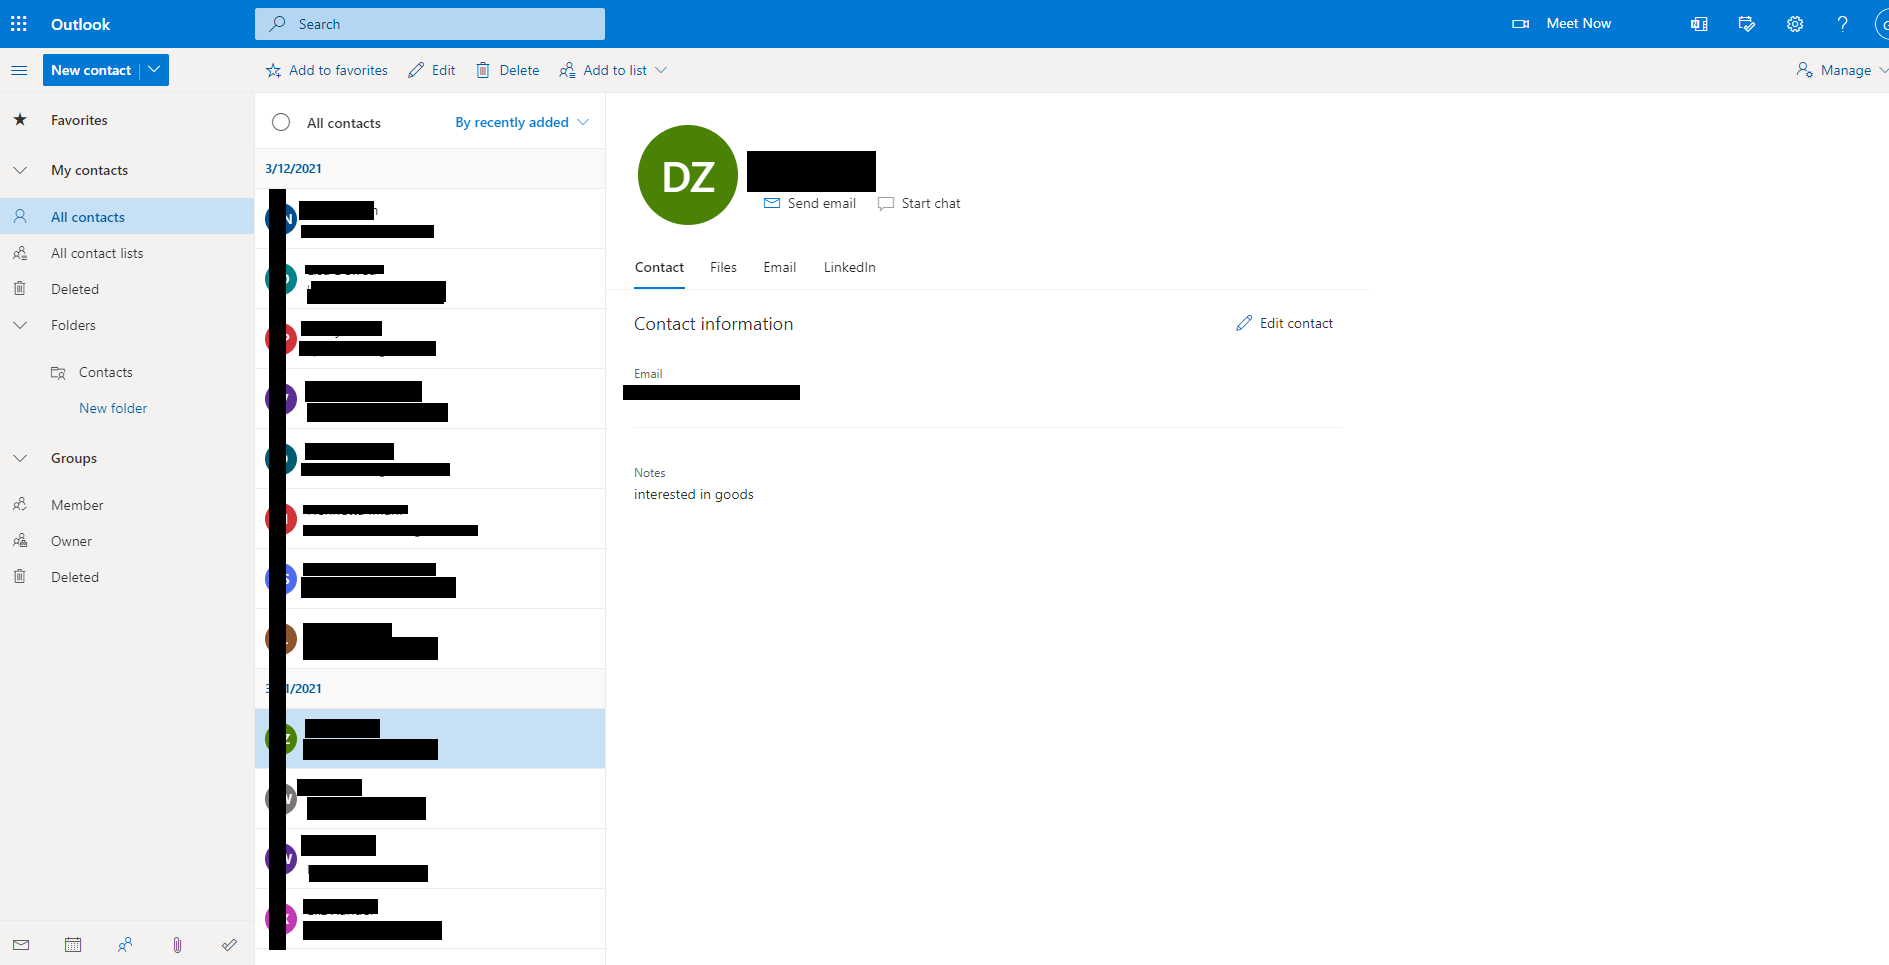Image resolution: width=1889 pixels, height=965 pixels.
Task: Open the Help question mark icon
Action: [1842, 24]
